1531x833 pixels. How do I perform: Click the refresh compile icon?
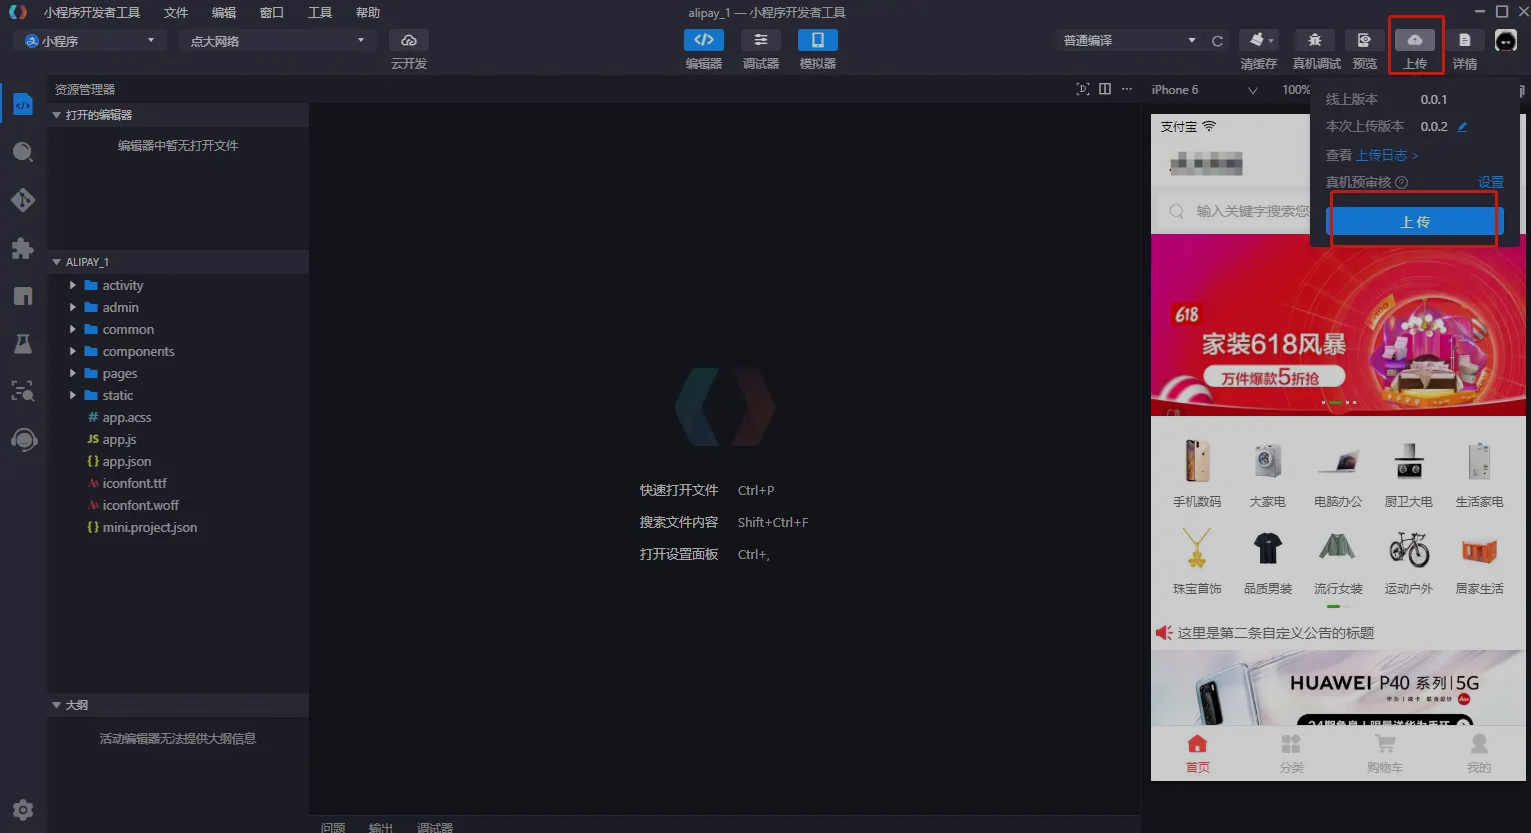1217,41
